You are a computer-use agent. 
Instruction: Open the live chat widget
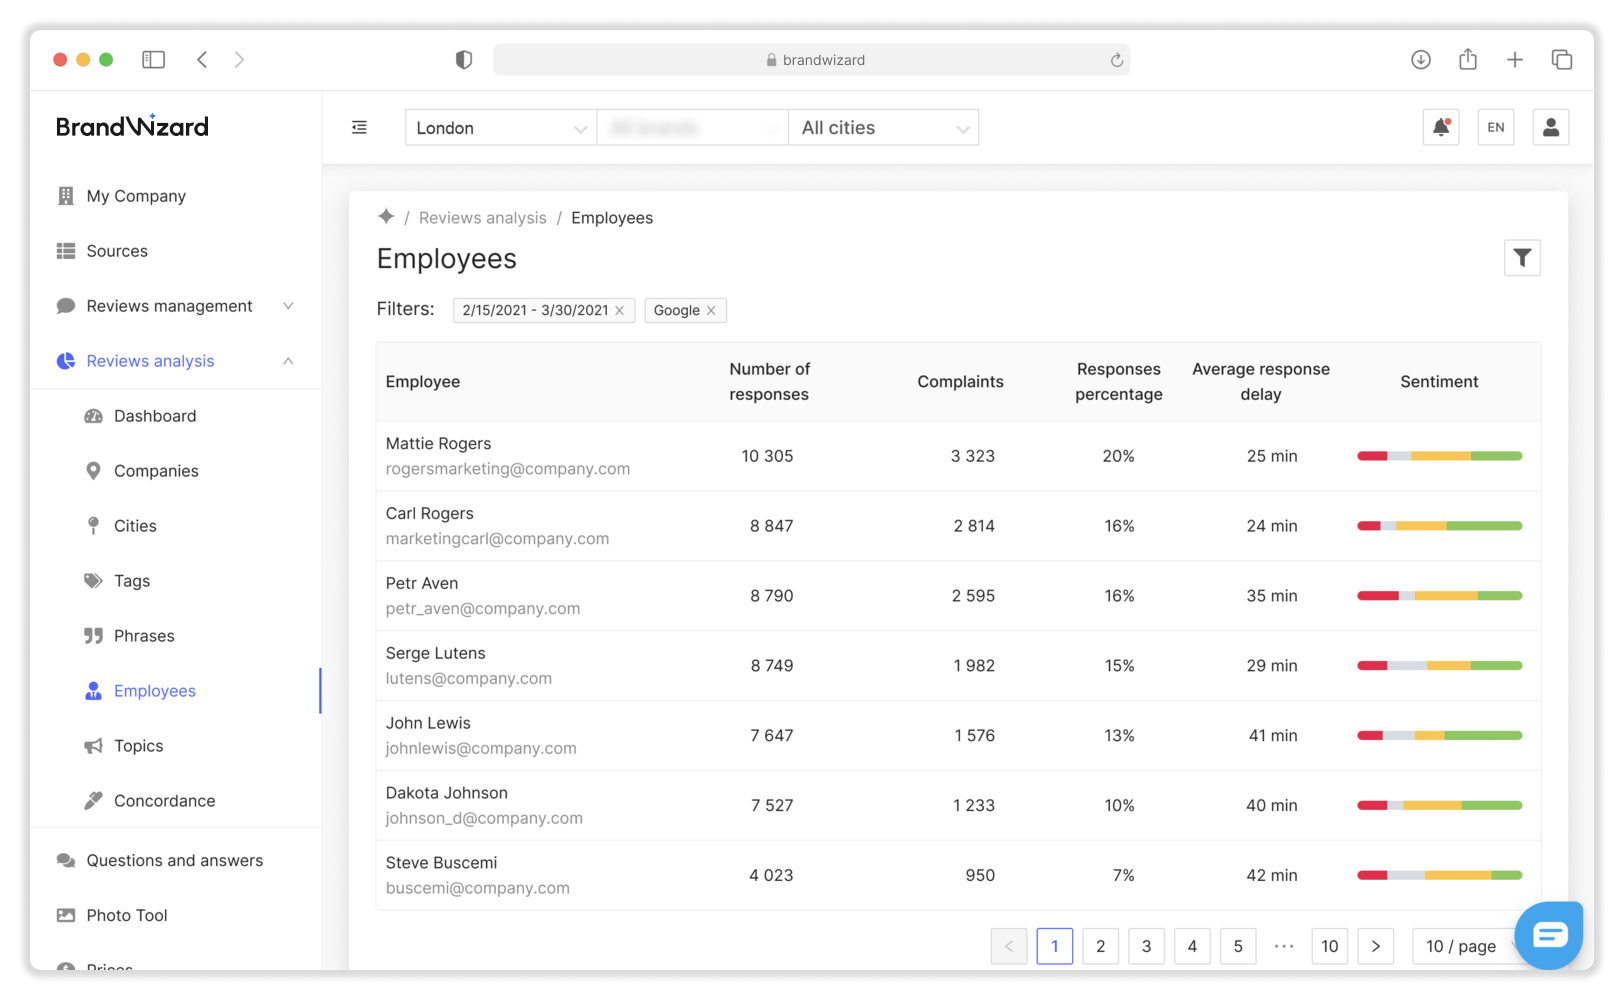coord(1549,935)
